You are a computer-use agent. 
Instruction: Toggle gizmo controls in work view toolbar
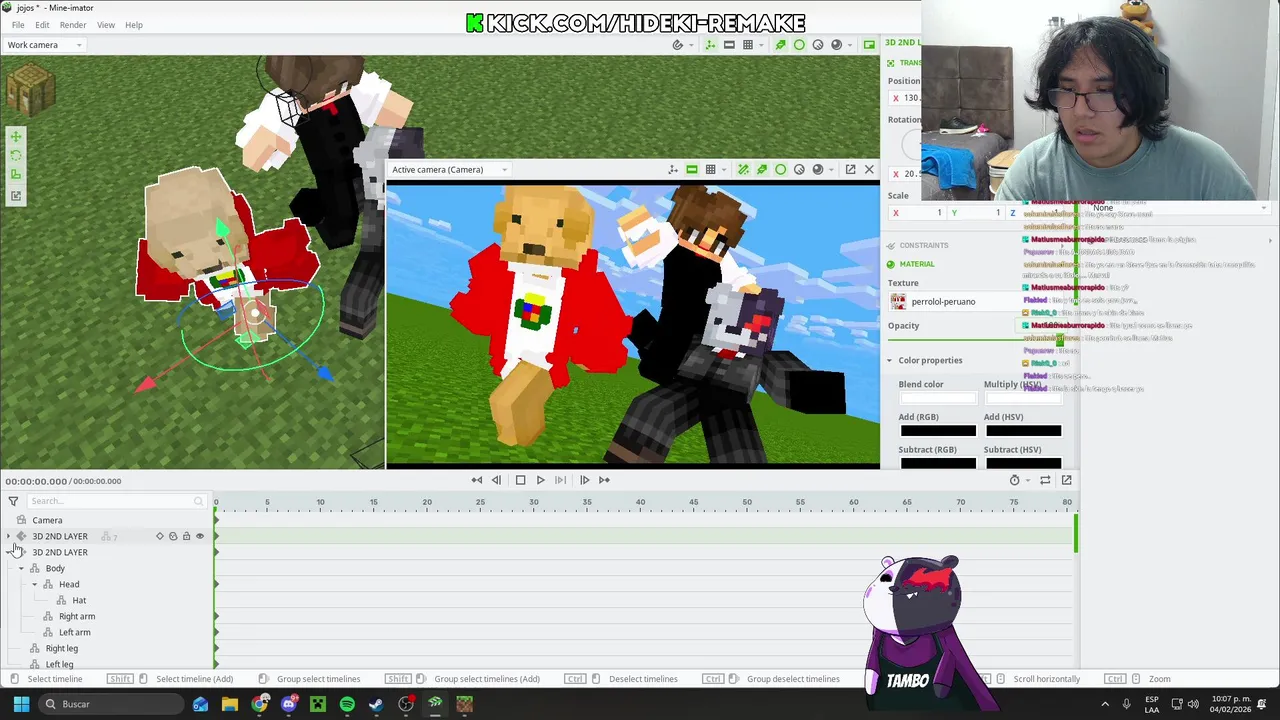(710, 45)
